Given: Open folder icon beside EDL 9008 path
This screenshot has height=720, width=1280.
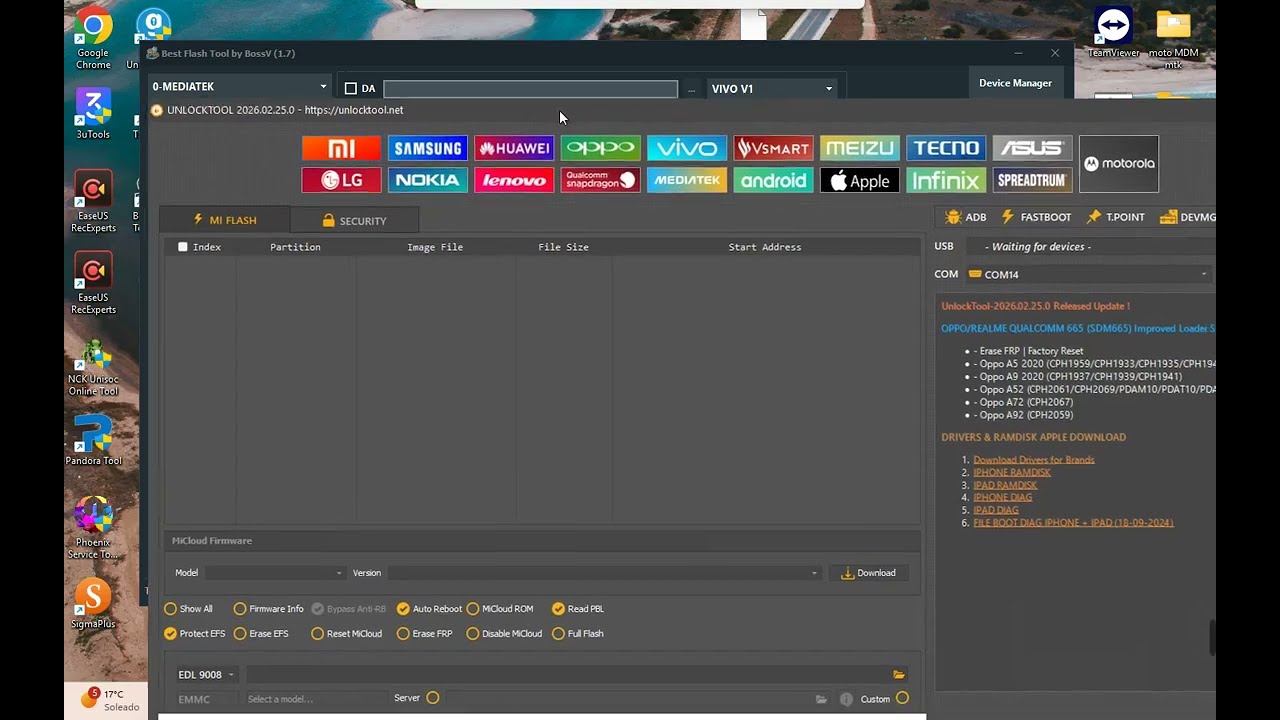Looking at the screenshot, I should click(x=899, y=675).
